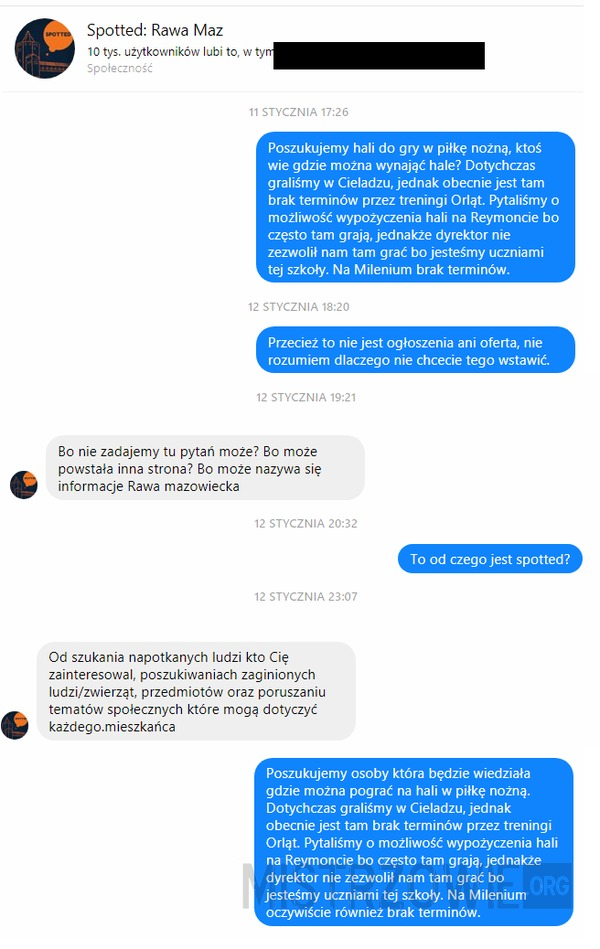Click the sender avatar beside 'Od szukania napotkanych' message
This screenshot has width=600, height=949.
tap(15, 725)
